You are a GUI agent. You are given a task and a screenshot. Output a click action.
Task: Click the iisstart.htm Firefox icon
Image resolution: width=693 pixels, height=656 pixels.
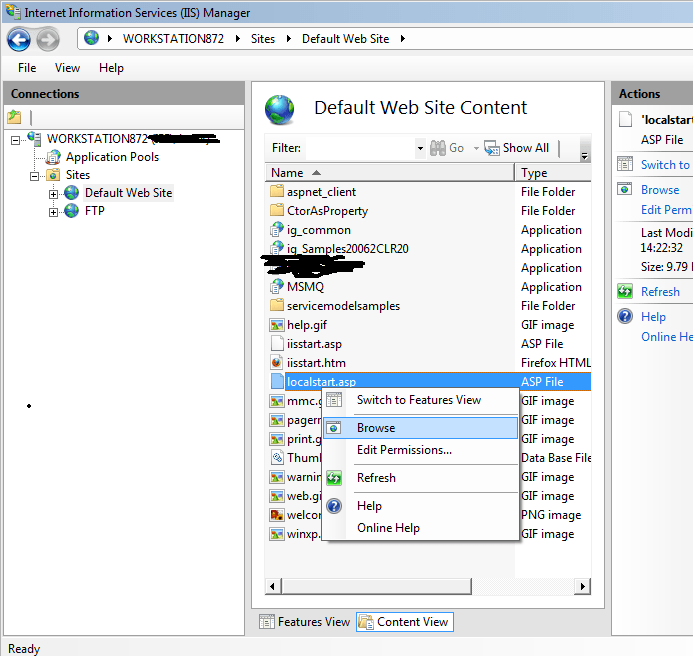click(x=277, y=362)
